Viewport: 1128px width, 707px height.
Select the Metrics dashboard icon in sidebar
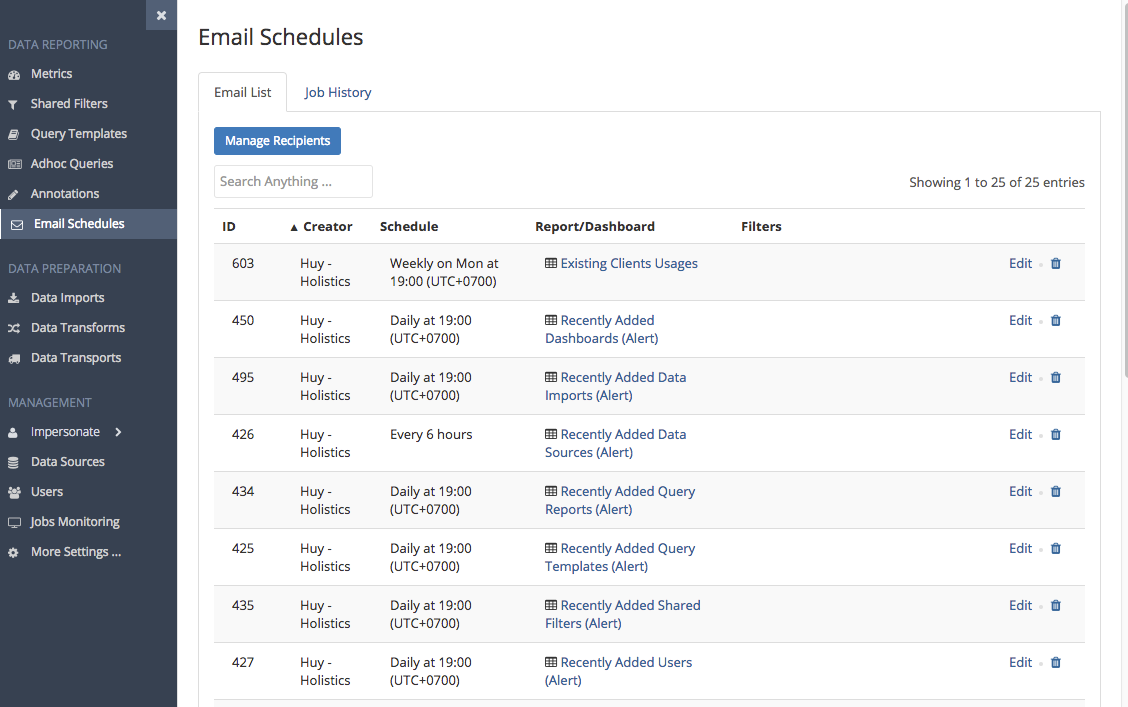pyautogui.click(x=14, y=73)
